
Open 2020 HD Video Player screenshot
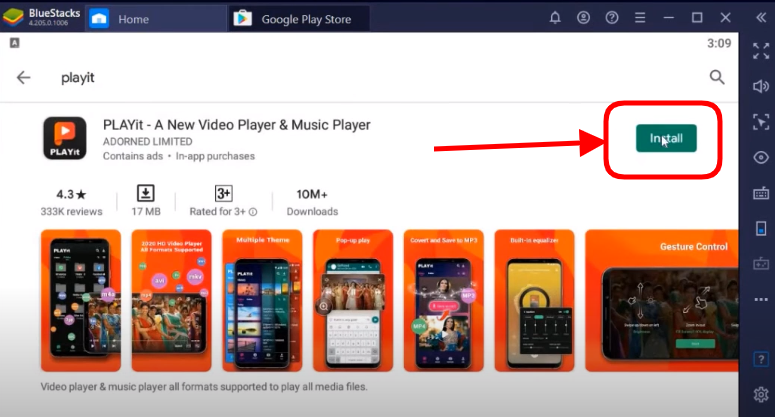click(172, 300)
